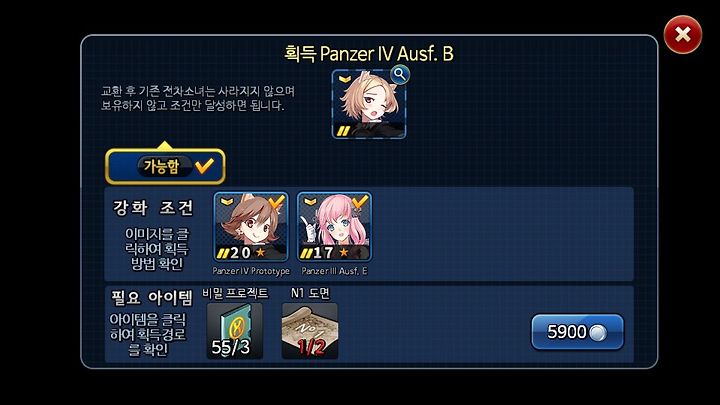Viewport: 720px width, 405px height.
Task: Open the Panzer IV Ausf. B character portrait
Action: (x=369, y=104)
